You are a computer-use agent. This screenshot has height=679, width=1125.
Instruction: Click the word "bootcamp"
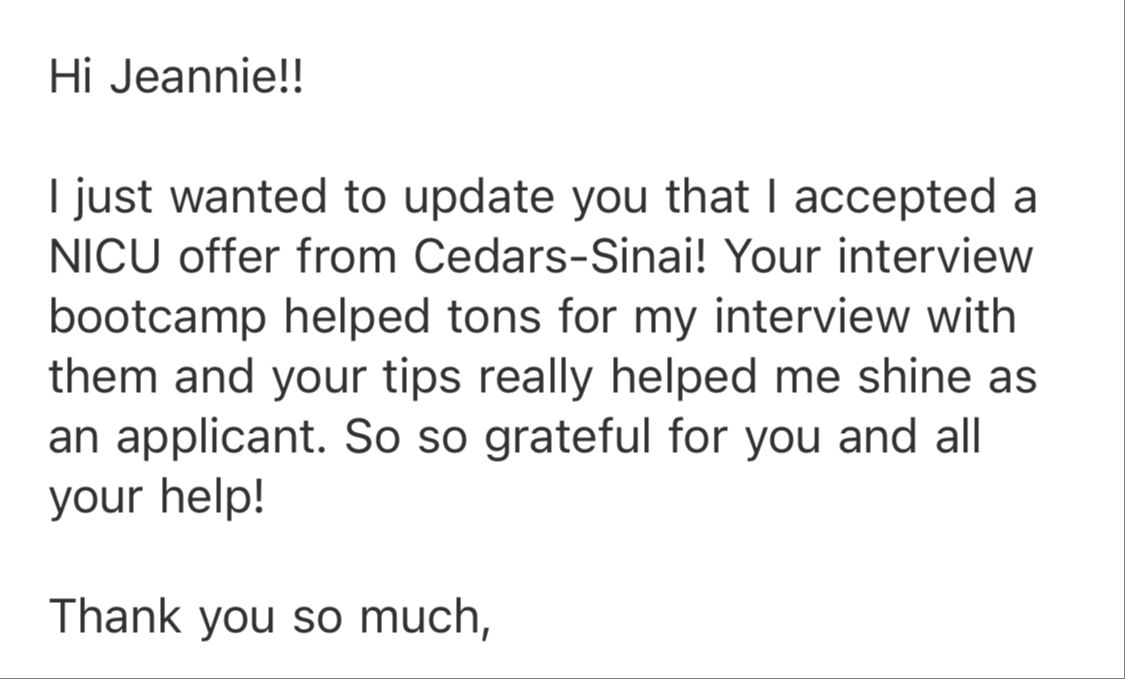(x=157, y=318)
